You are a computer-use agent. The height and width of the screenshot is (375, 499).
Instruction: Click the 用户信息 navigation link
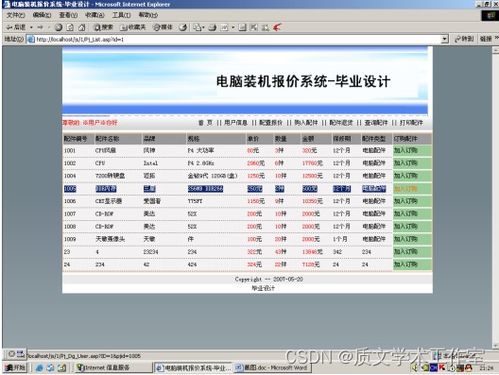pos(236,123)
